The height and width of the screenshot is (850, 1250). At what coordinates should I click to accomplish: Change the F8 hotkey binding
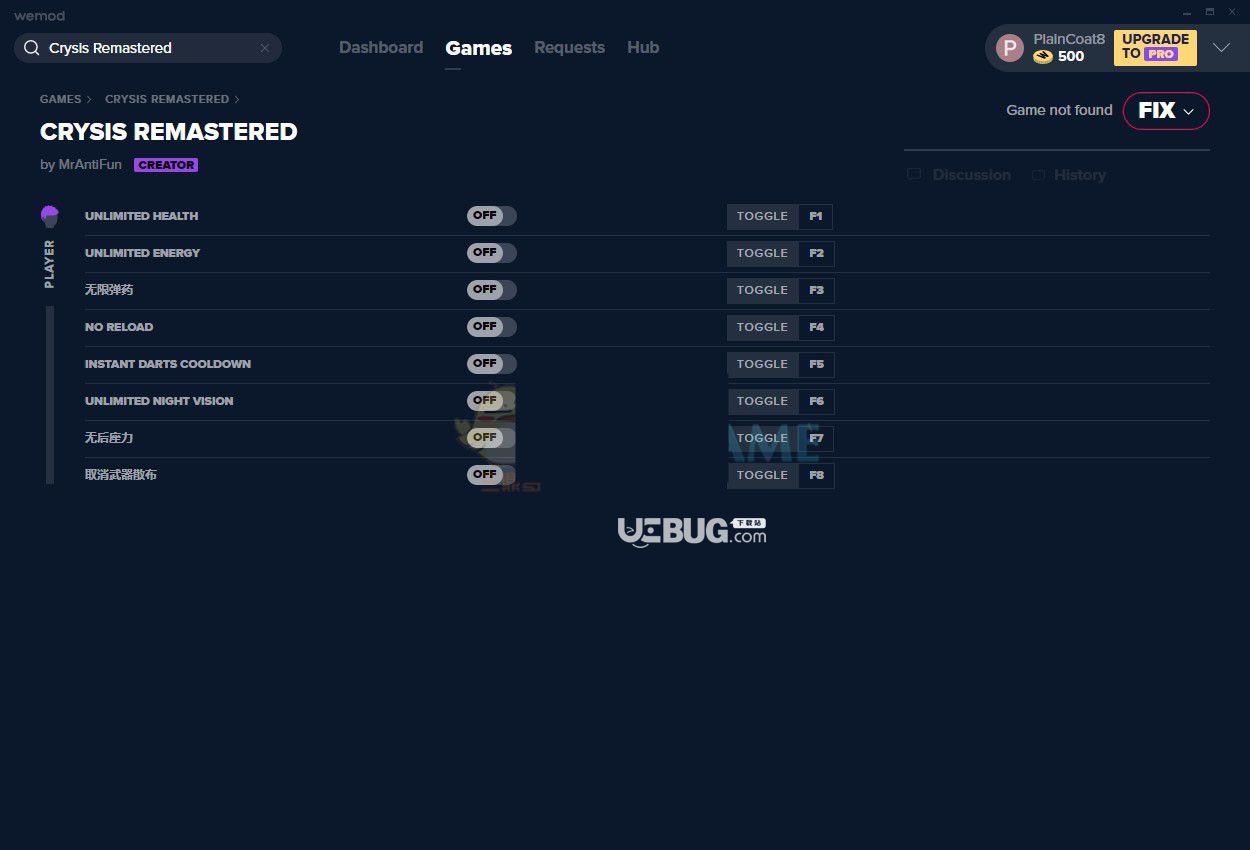pos(816,475)
